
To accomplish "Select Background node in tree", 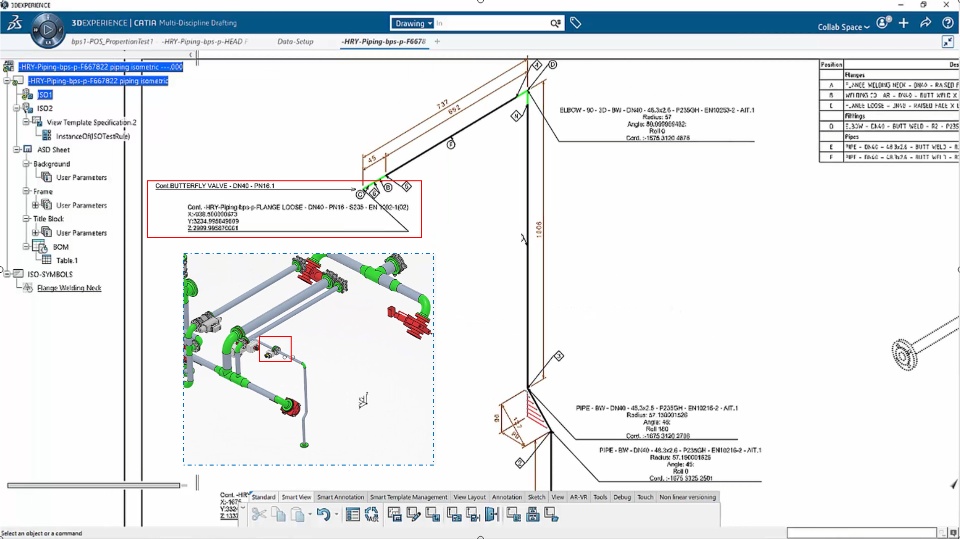I will tap(51, 164).
